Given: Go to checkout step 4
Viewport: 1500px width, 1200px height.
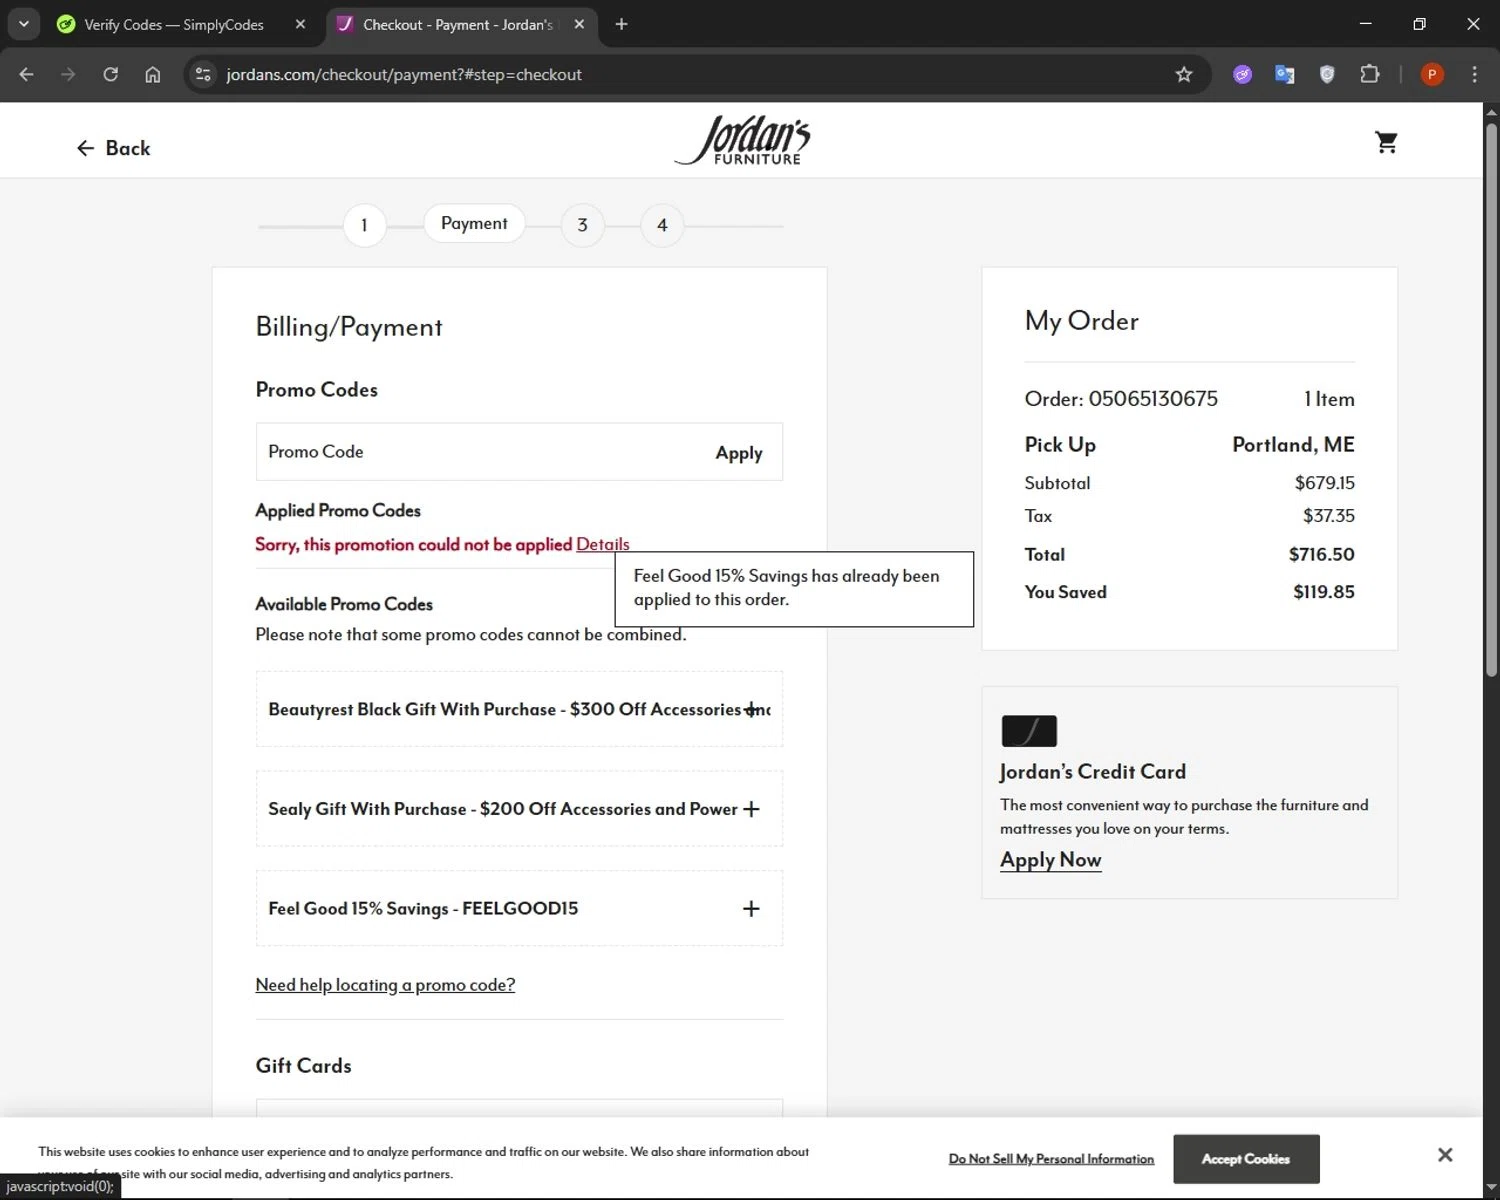Looking at the screenshot, I should pyautogui.click(x=662, y=225).
